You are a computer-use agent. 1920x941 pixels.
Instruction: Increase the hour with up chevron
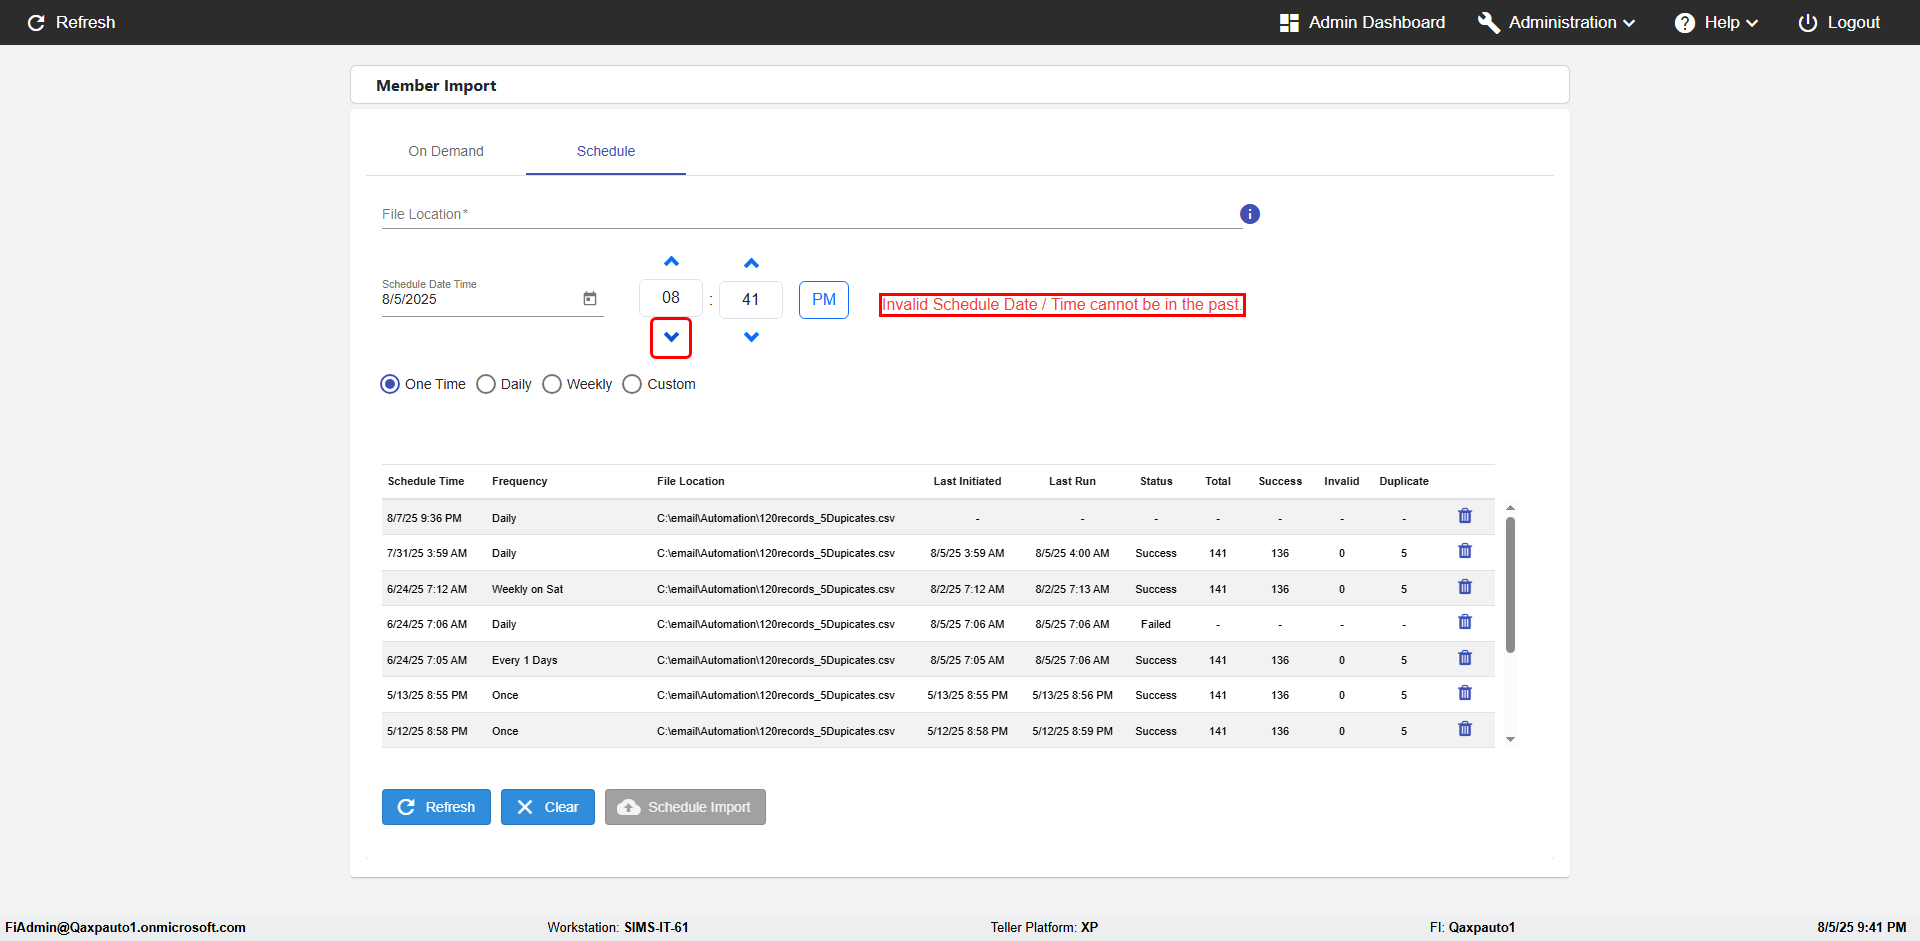pos(671,262)
